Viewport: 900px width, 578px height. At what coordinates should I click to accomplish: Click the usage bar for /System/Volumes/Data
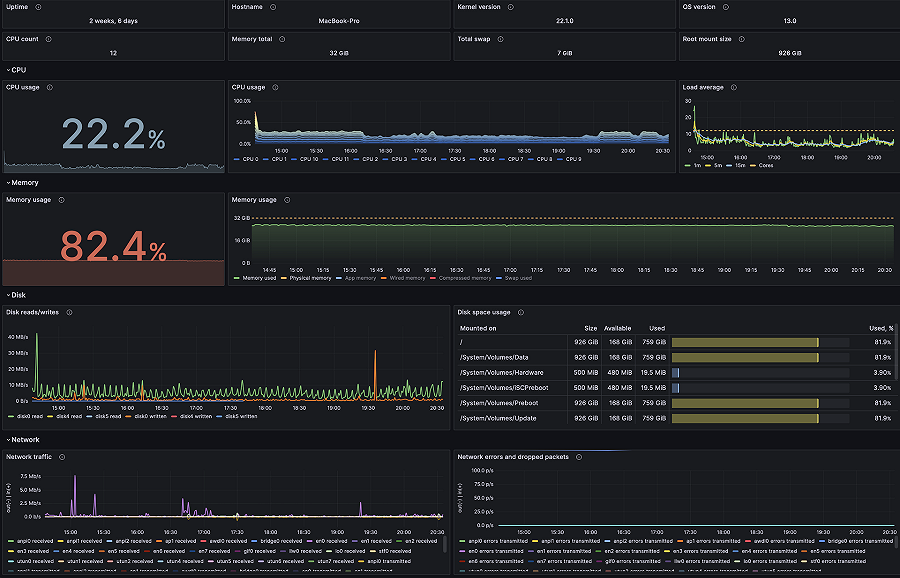click(745, 357)
